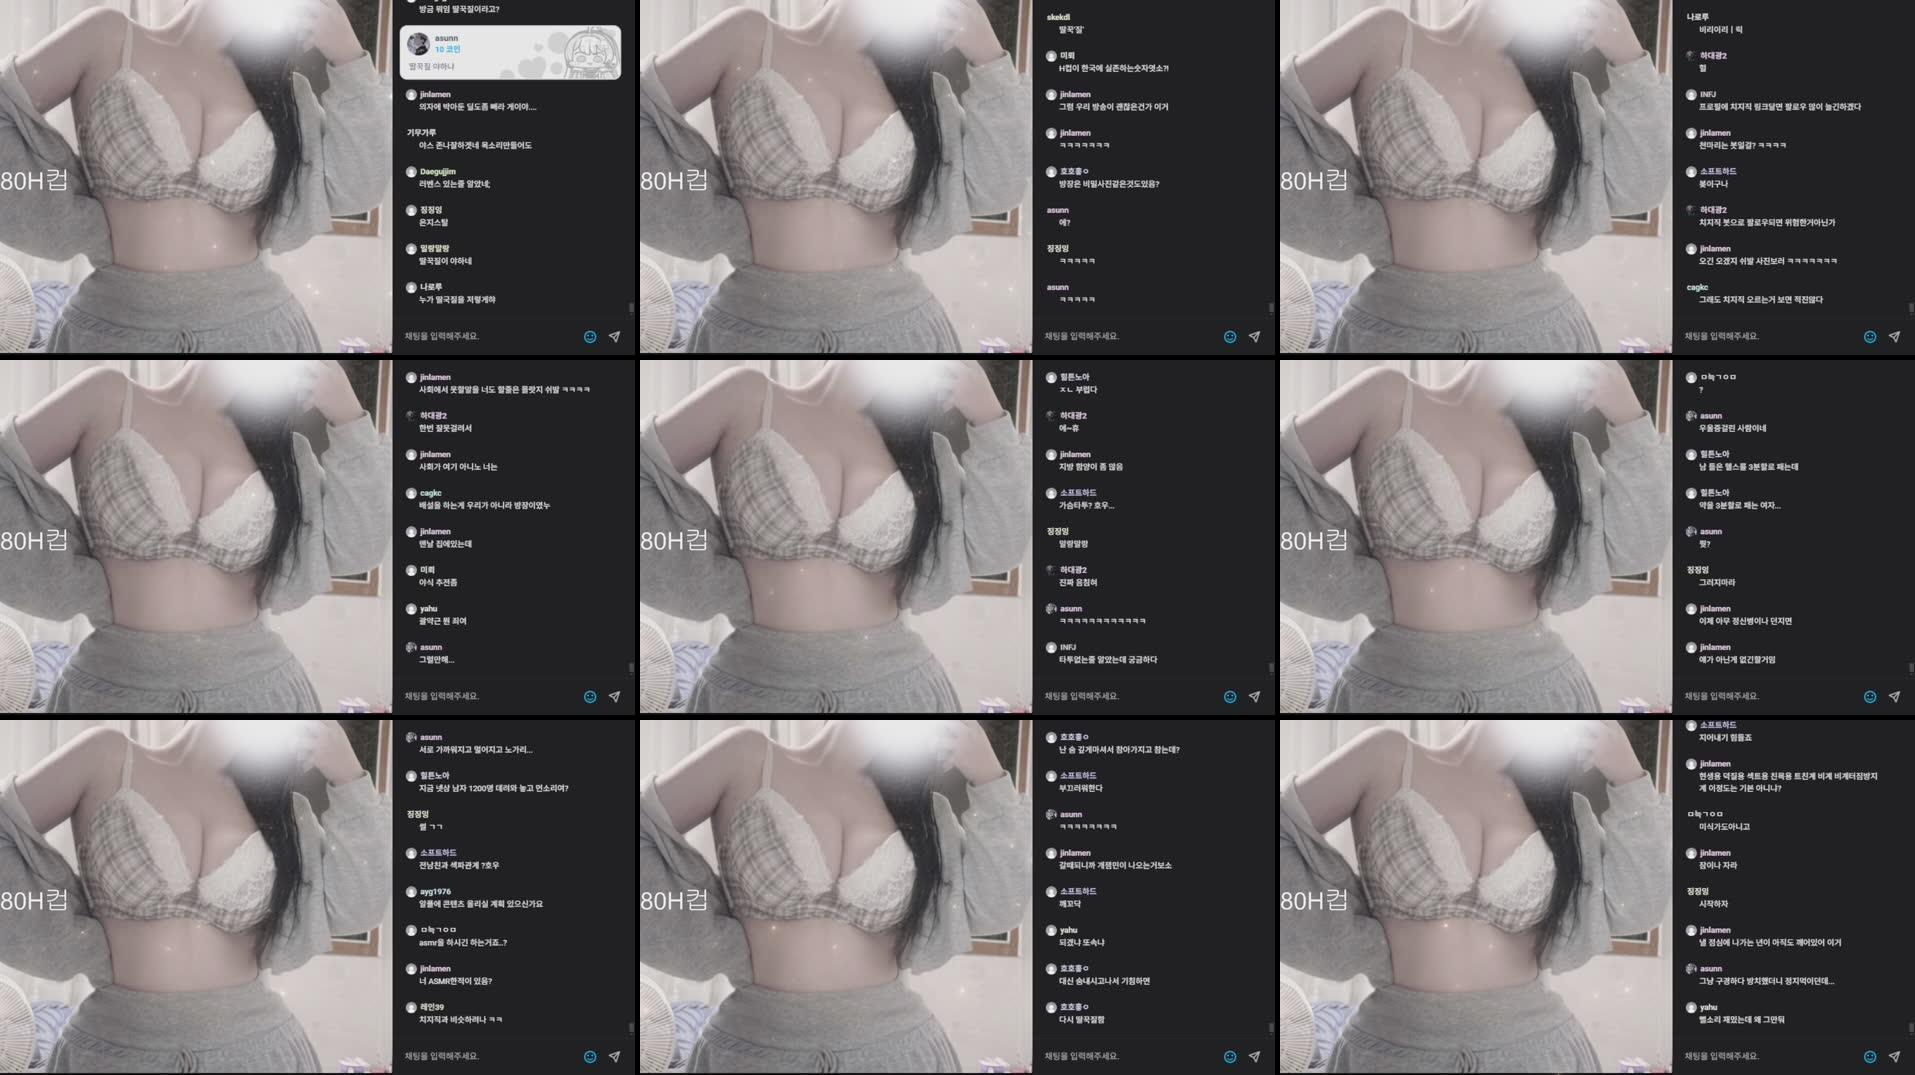Select username 호호홍ㅇ in top-middle chat
Screen dimensions: 1915x1075
pos(1075,172)
